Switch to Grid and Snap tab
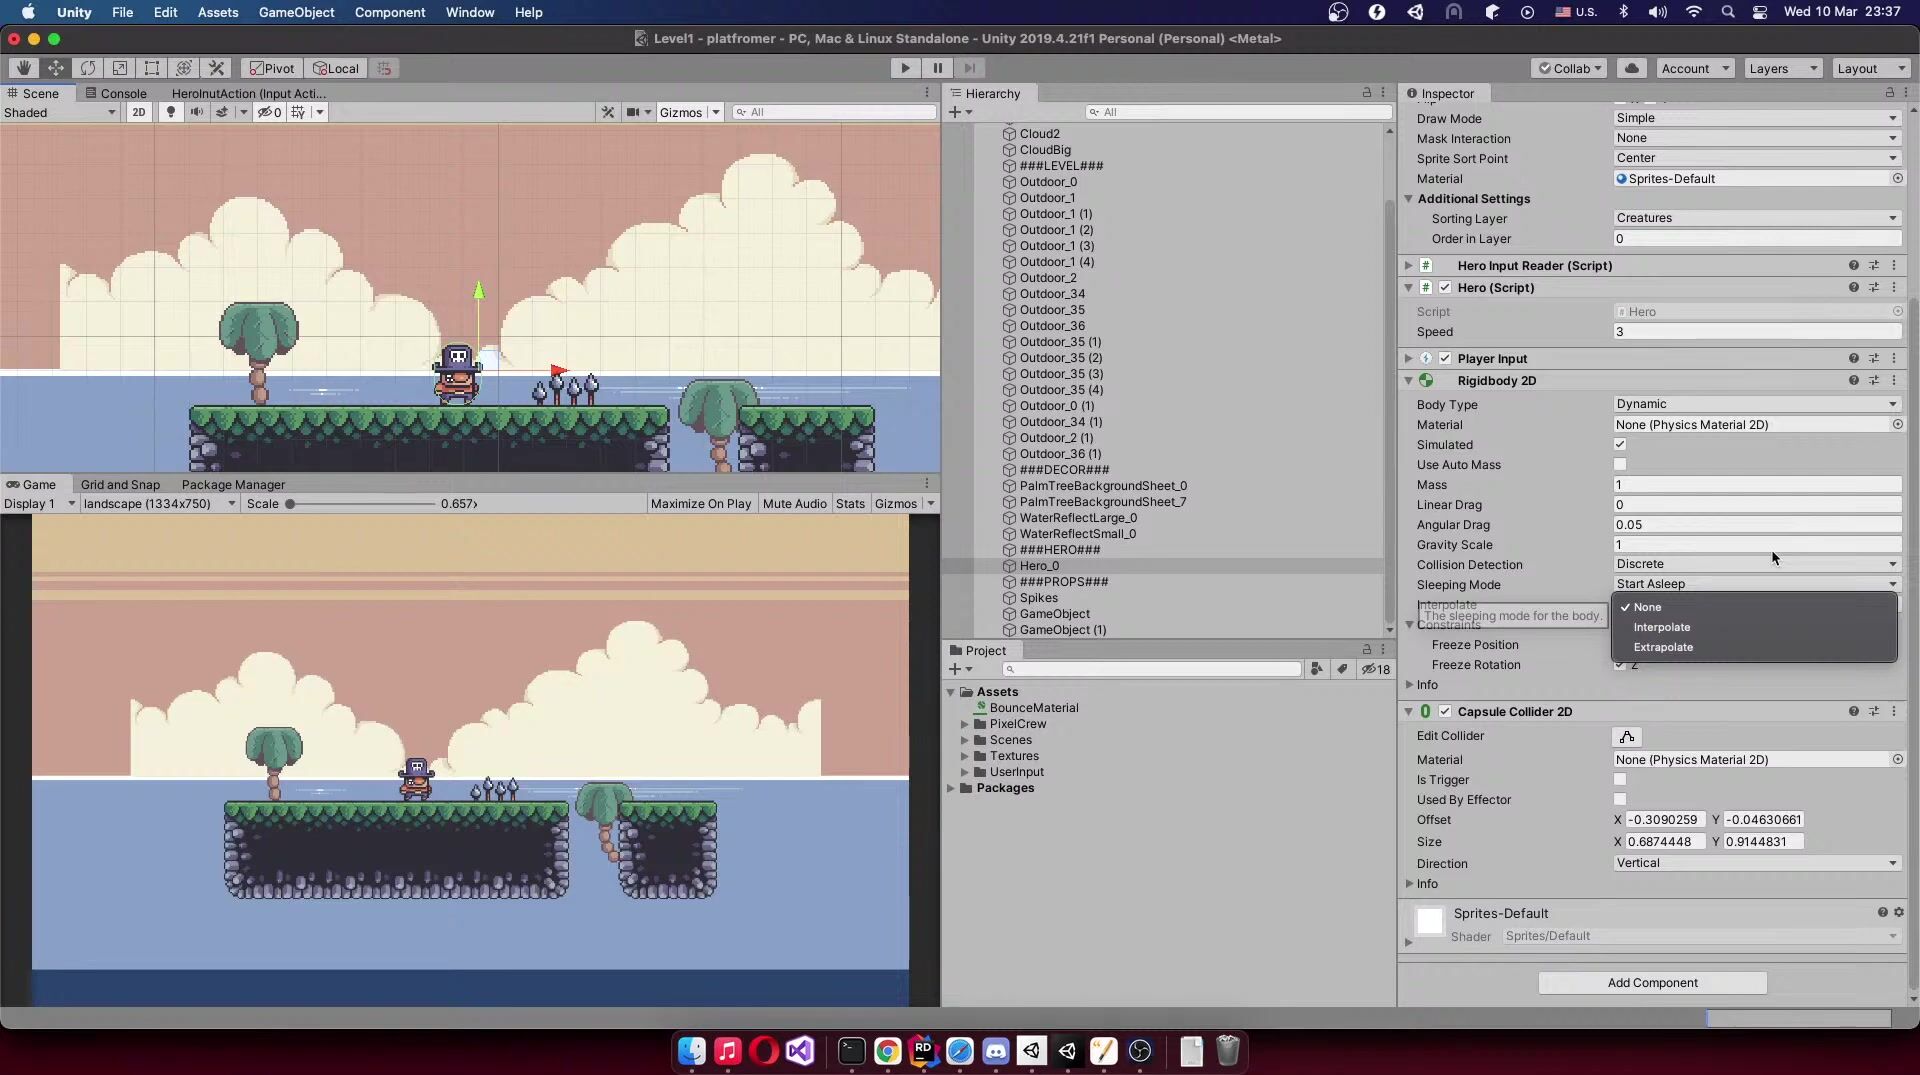The image size is (1920, 1075). click(x=120, y=485)
